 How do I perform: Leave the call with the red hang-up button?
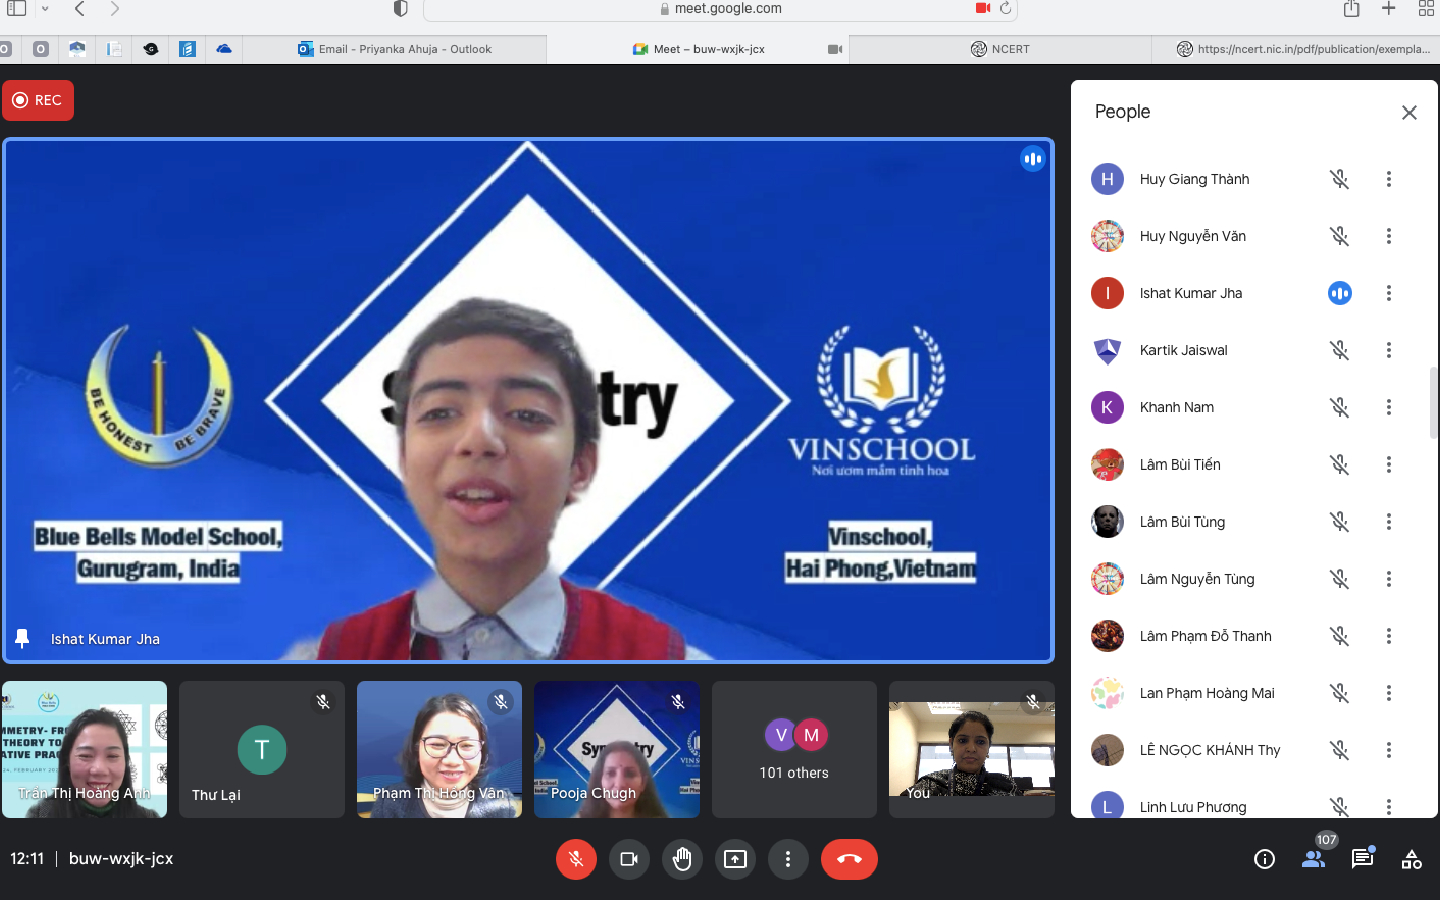pos(849,859)
